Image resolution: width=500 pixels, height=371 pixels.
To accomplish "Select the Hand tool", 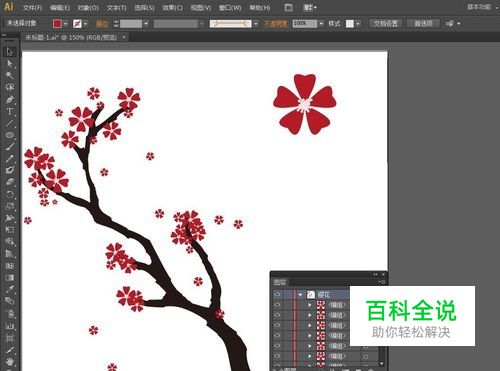I will tap(10, 362).
